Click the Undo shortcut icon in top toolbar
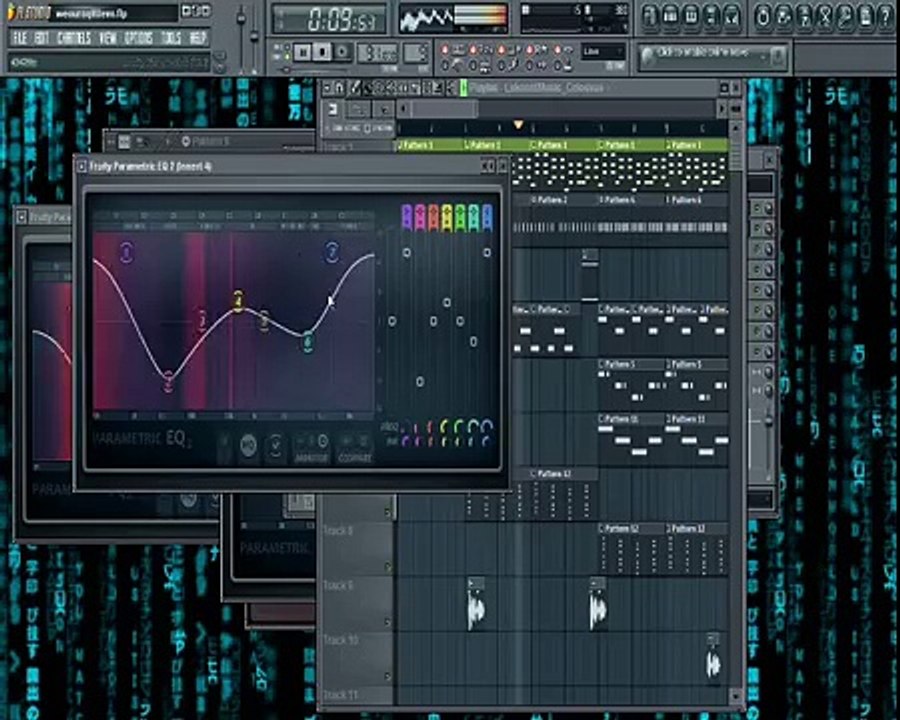This screenshot has height=720, width=900. click(763, 17)
